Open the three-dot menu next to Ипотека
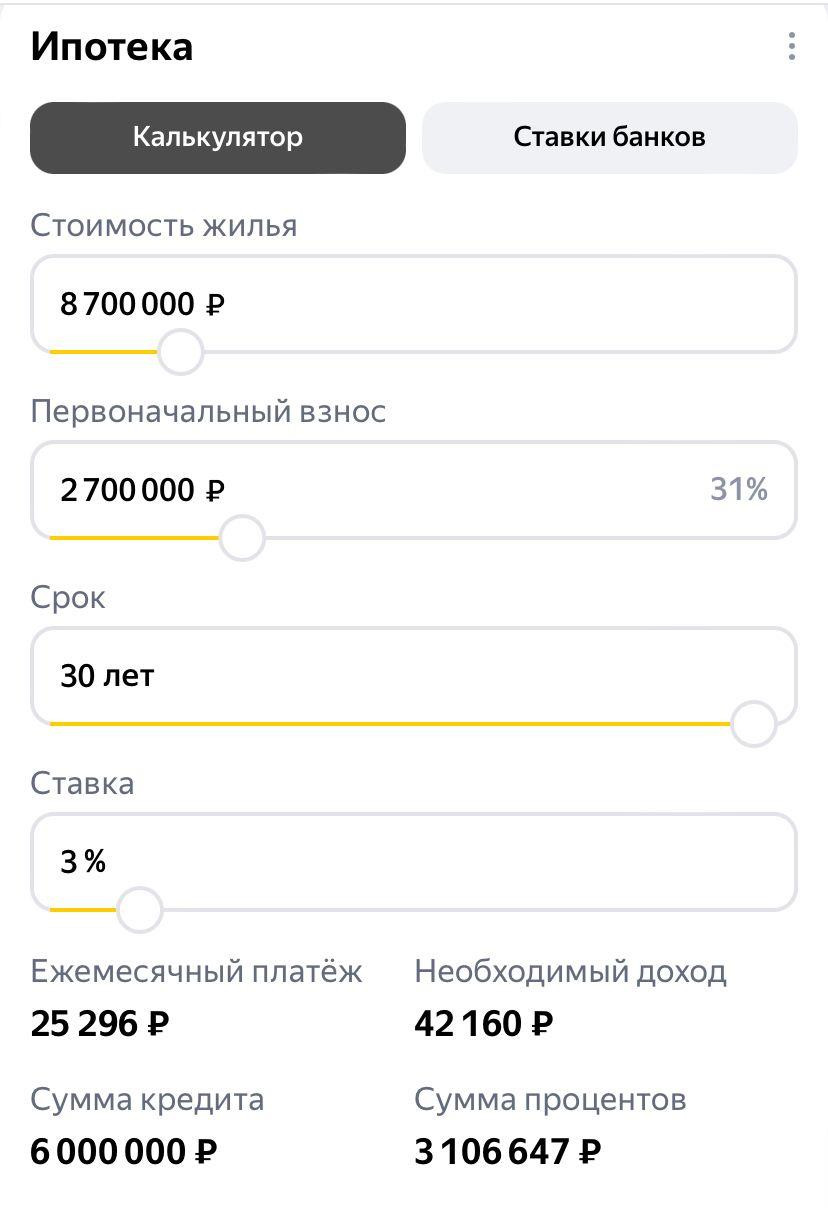This screenshot has height=1208, width=828. pos(791,47)
